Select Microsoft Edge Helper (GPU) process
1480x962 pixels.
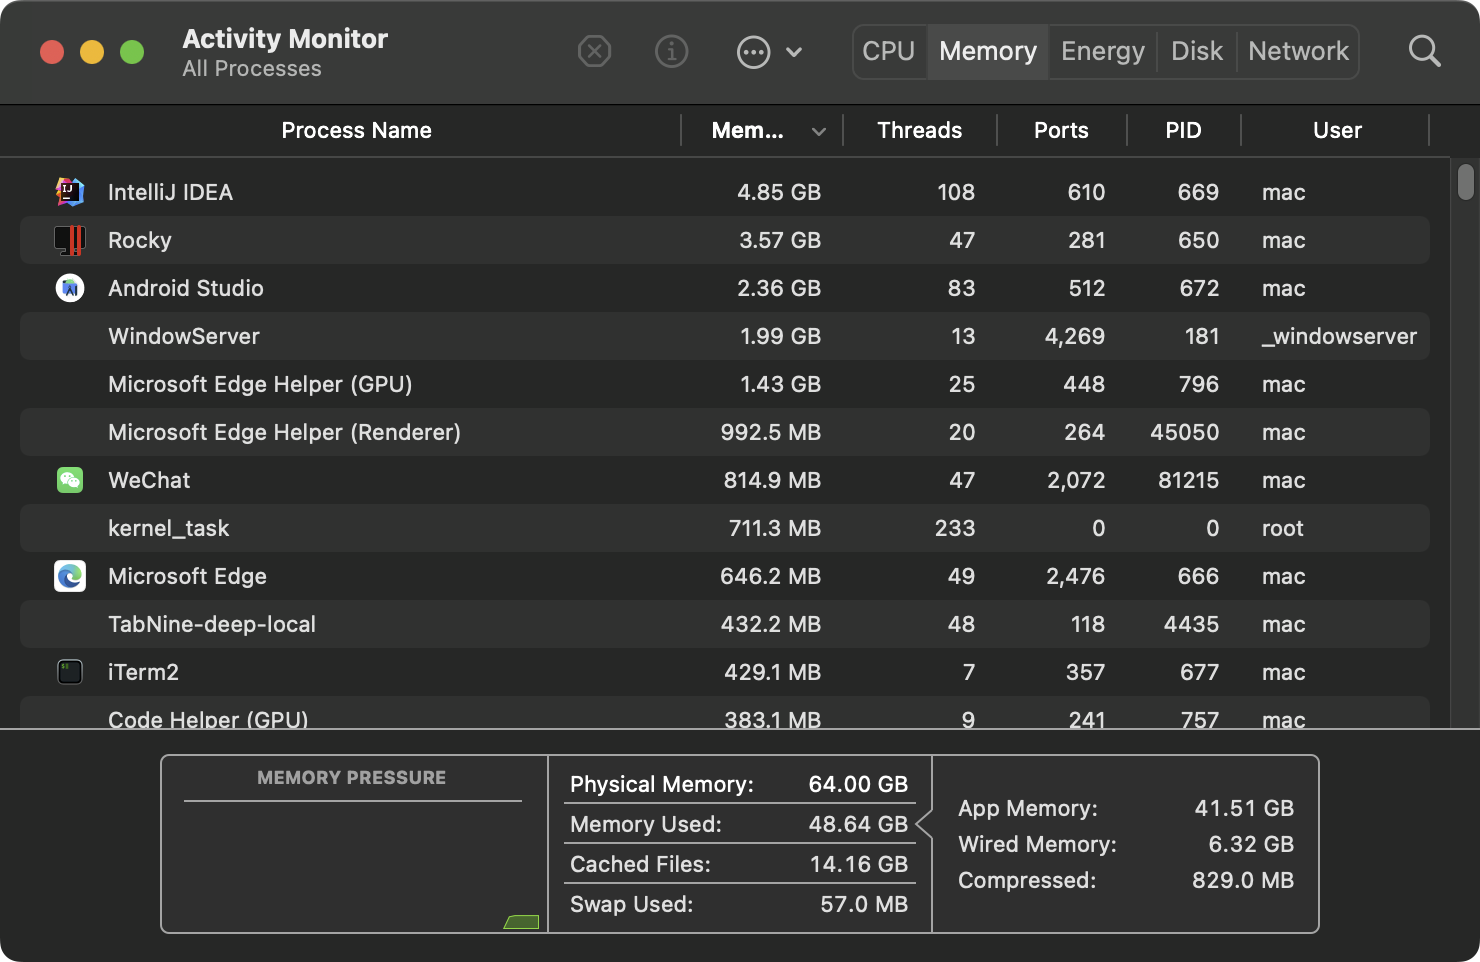click(260, 384)
